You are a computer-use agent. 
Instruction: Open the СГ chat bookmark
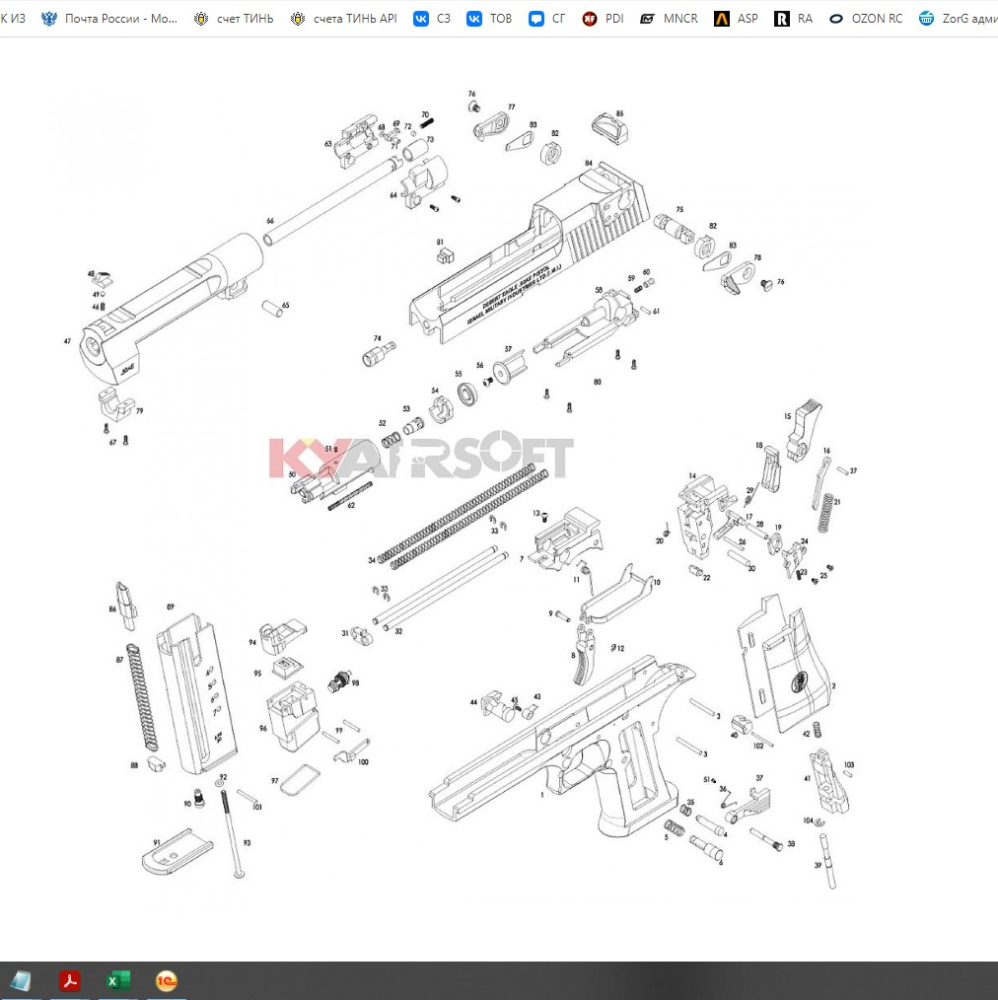[547, 18]
